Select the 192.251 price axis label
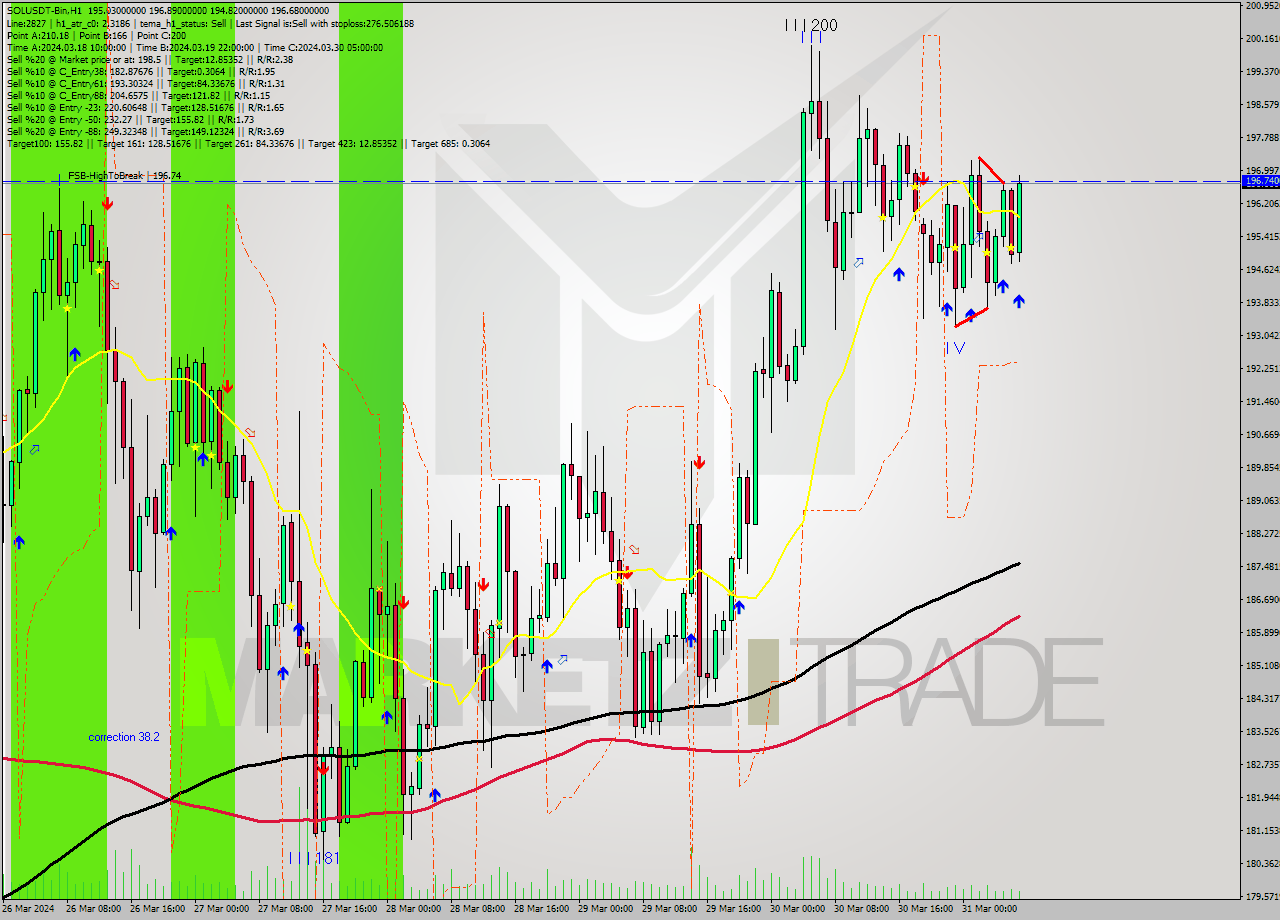The image size is (1280, 920). 1262,368
